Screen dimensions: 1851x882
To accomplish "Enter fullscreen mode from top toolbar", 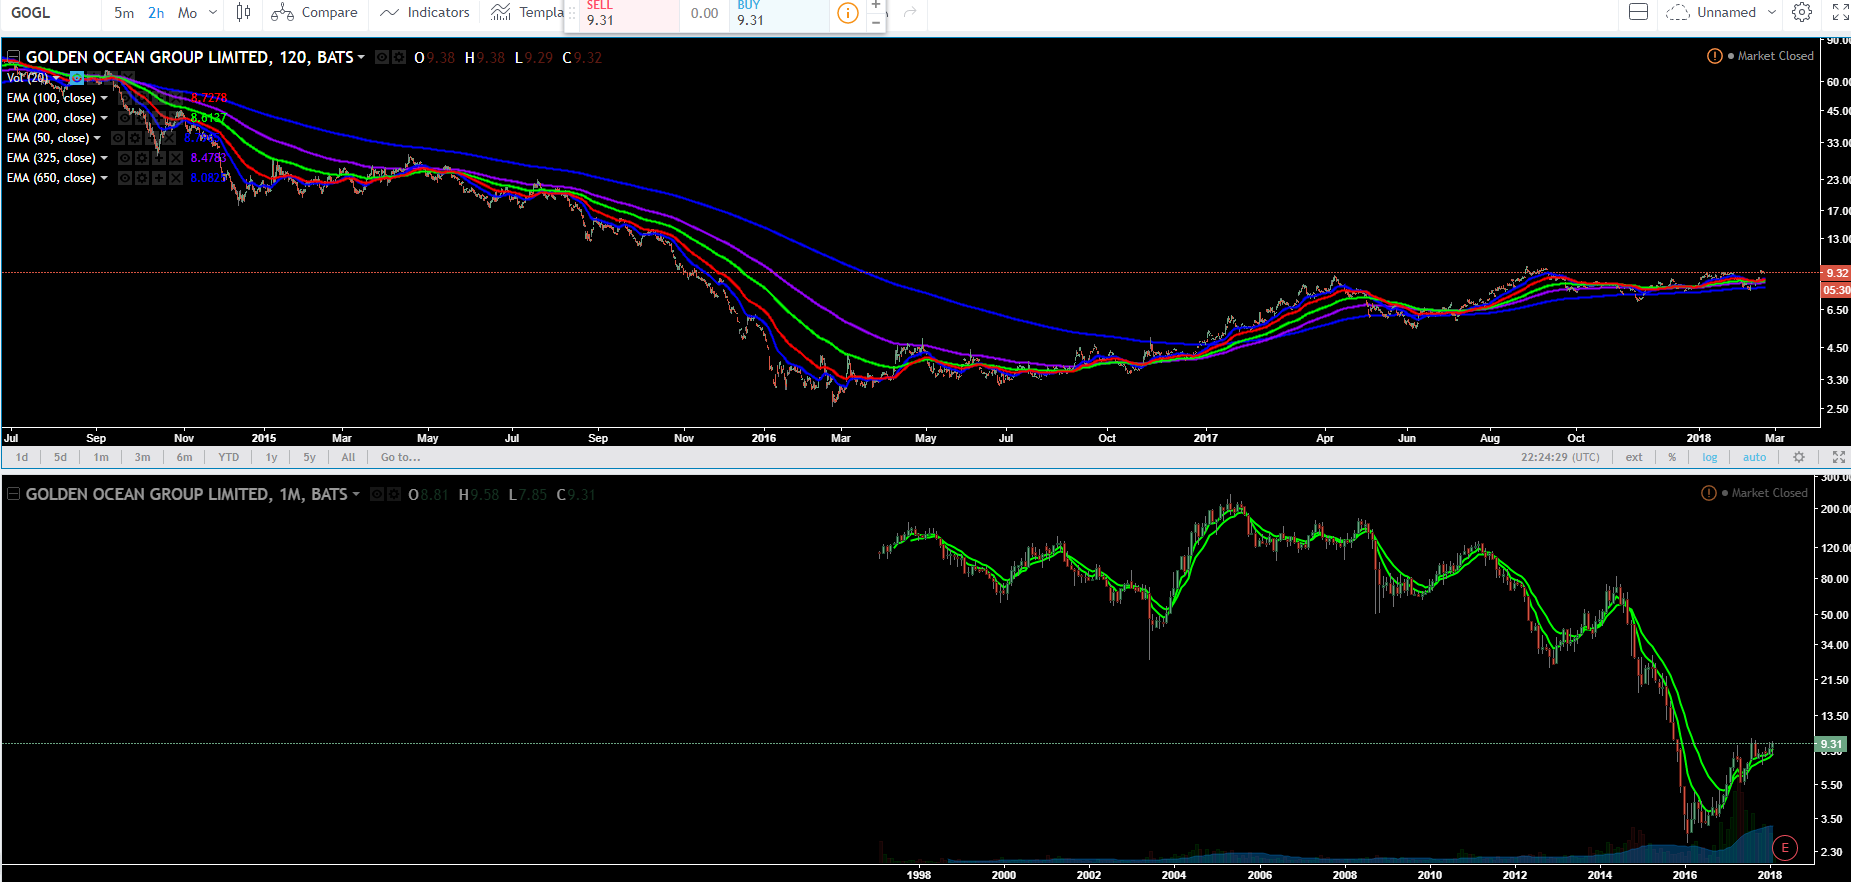I will point(1840,13).
